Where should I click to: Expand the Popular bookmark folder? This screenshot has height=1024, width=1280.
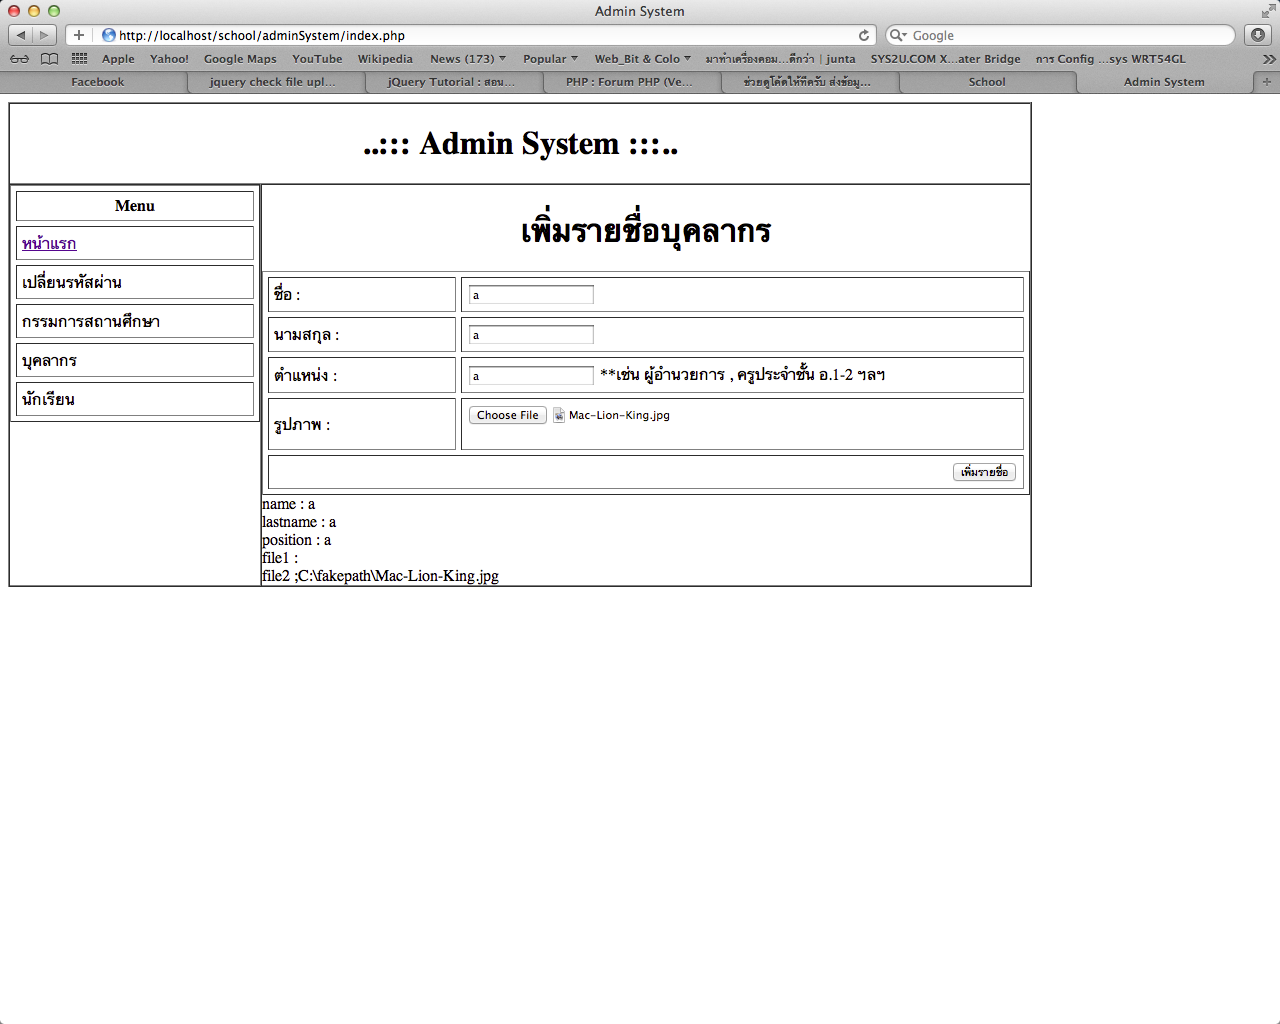[550, 59]
